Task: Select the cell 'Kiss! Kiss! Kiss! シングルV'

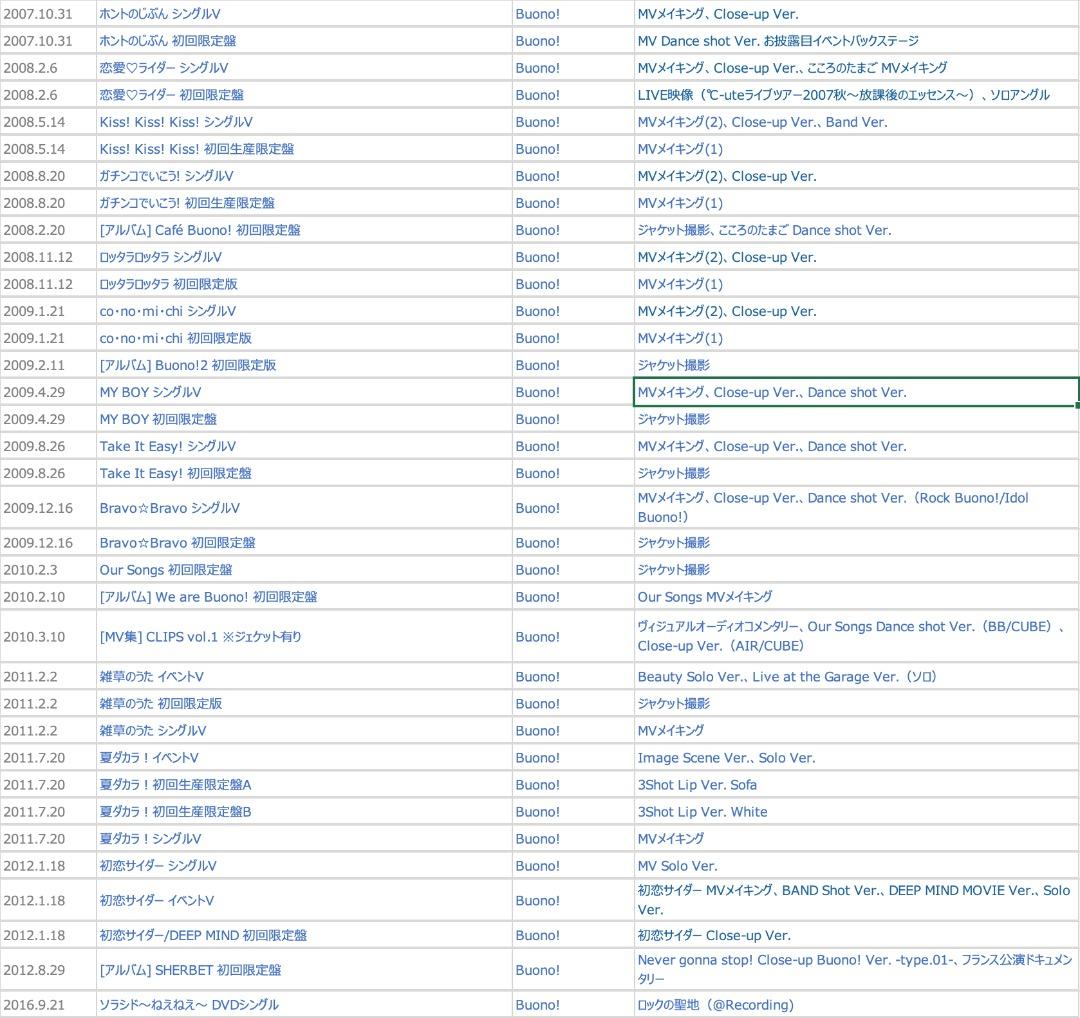Action: pyautogui.click(x=304, y=122)
